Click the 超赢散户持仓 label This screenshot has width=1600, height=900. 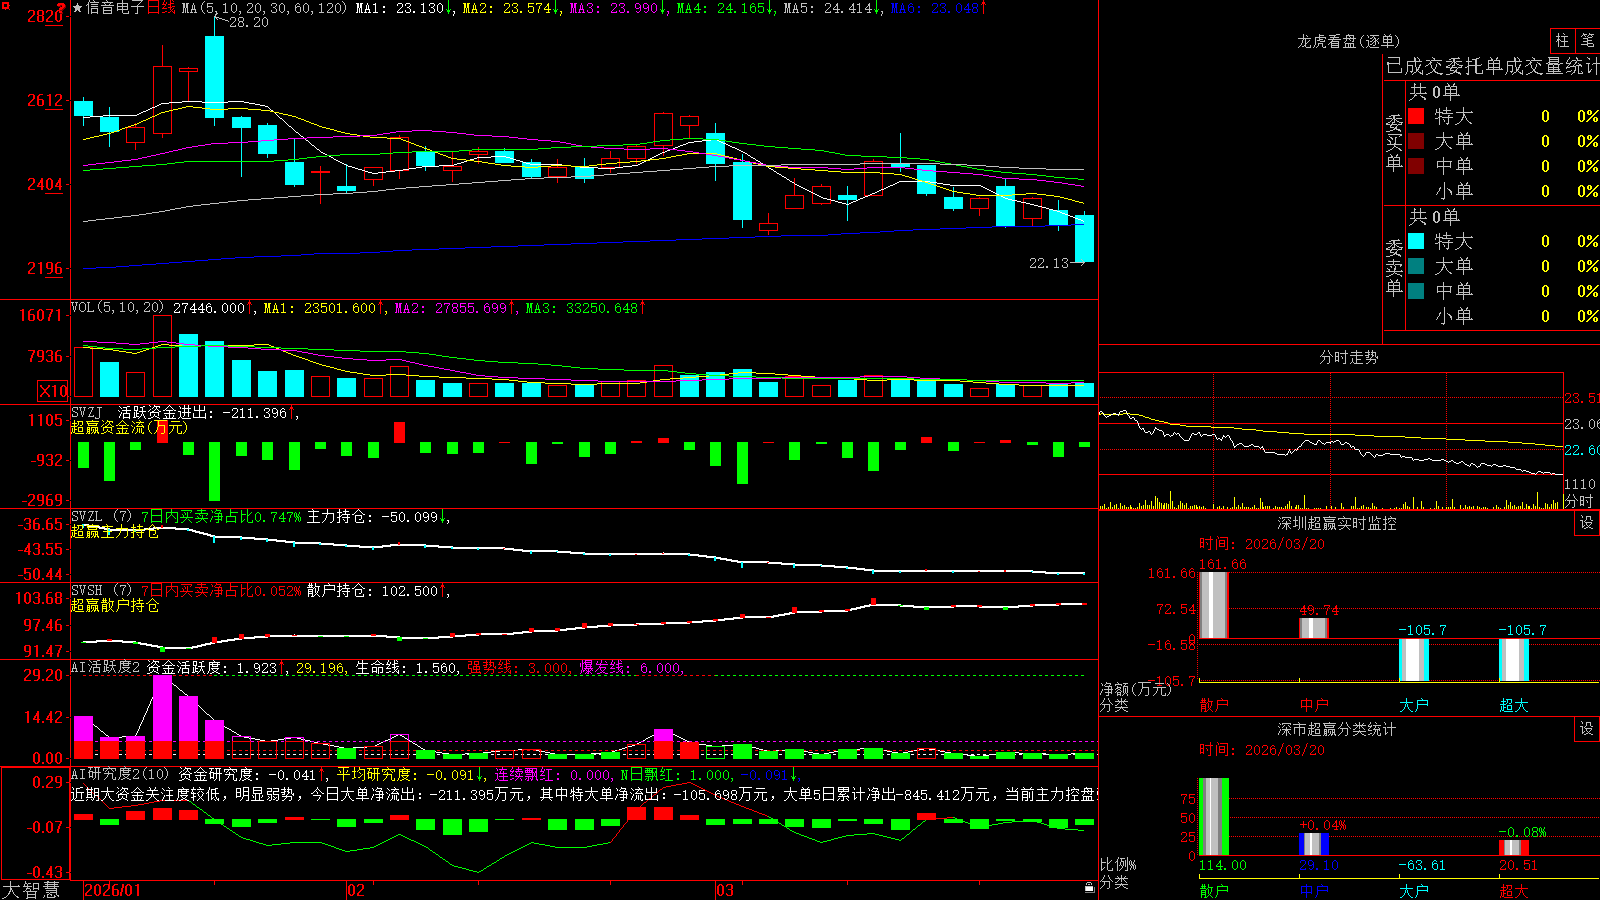pos(115,606)
